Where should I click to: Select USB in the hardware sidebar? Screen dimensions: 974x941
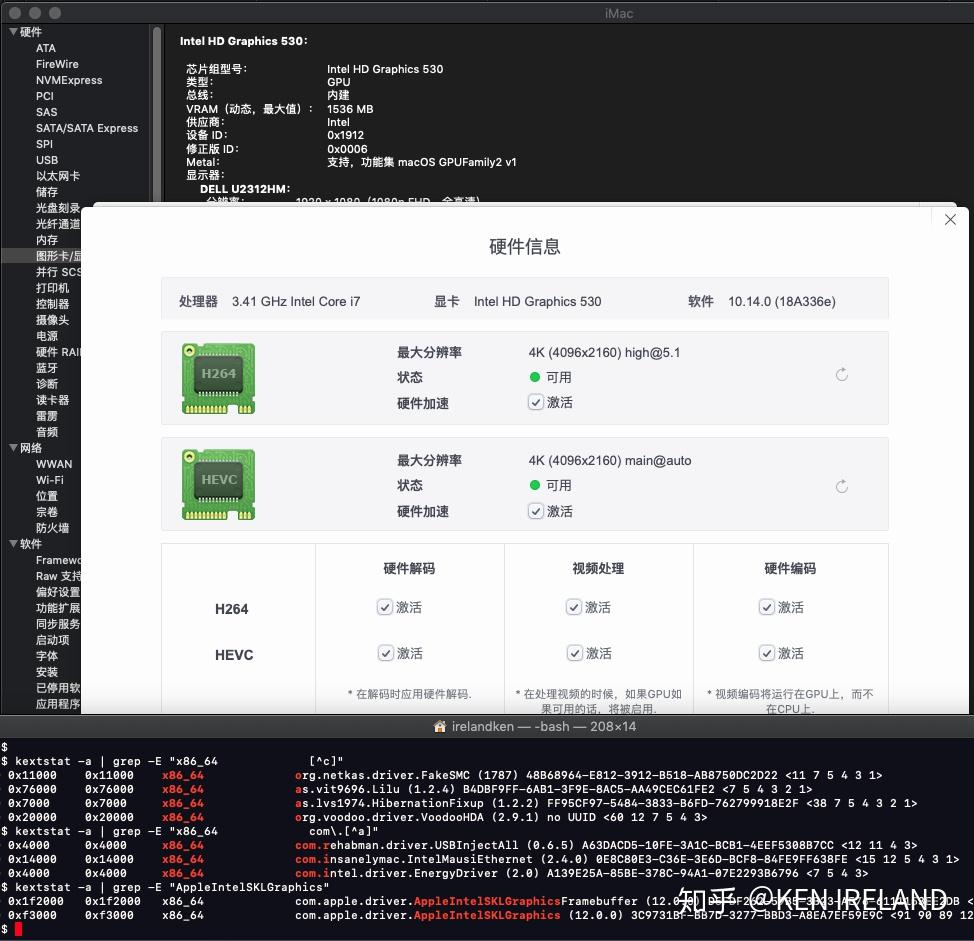pos(46,160)
